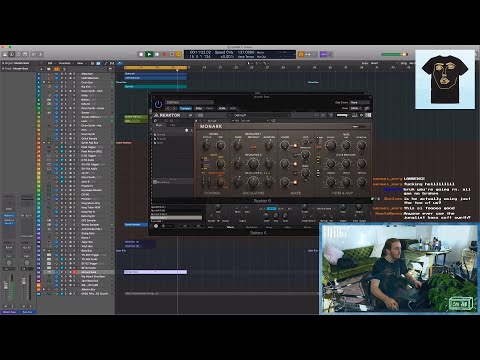Toggle the plugin window power button

pos(158,104)
